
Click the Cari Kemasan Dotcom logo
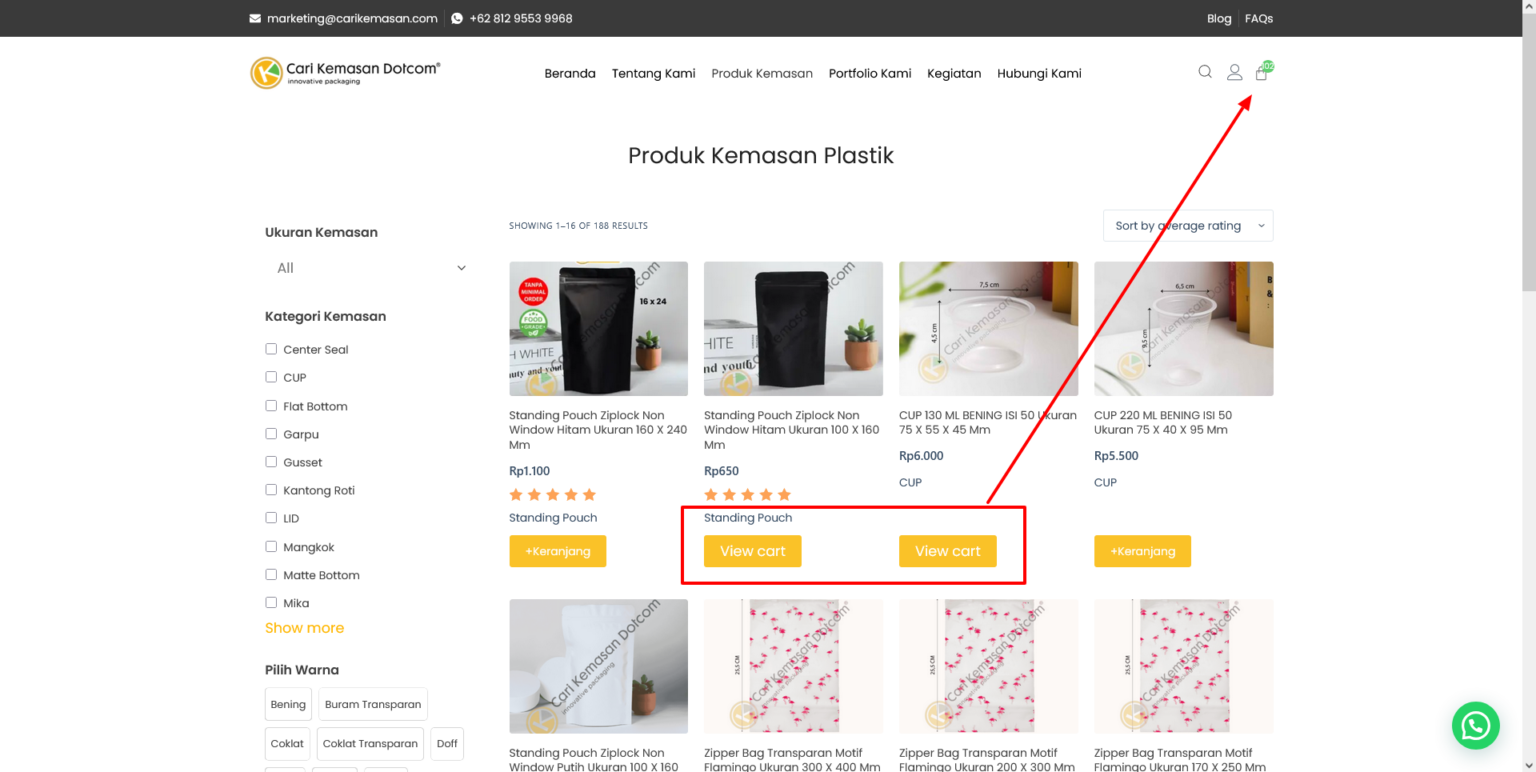point(345,73)
